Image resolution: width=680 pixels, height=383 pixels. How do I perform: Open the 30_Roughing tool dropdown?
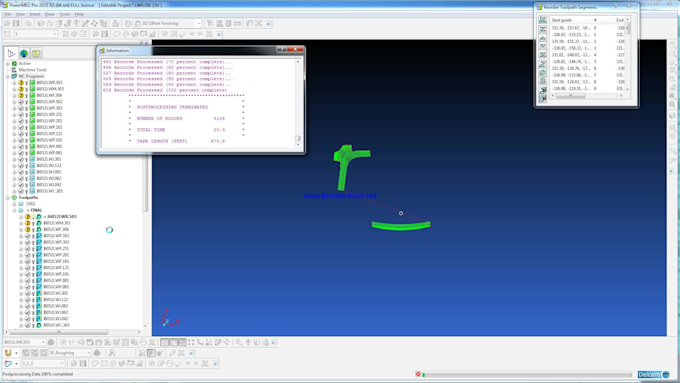89,353
